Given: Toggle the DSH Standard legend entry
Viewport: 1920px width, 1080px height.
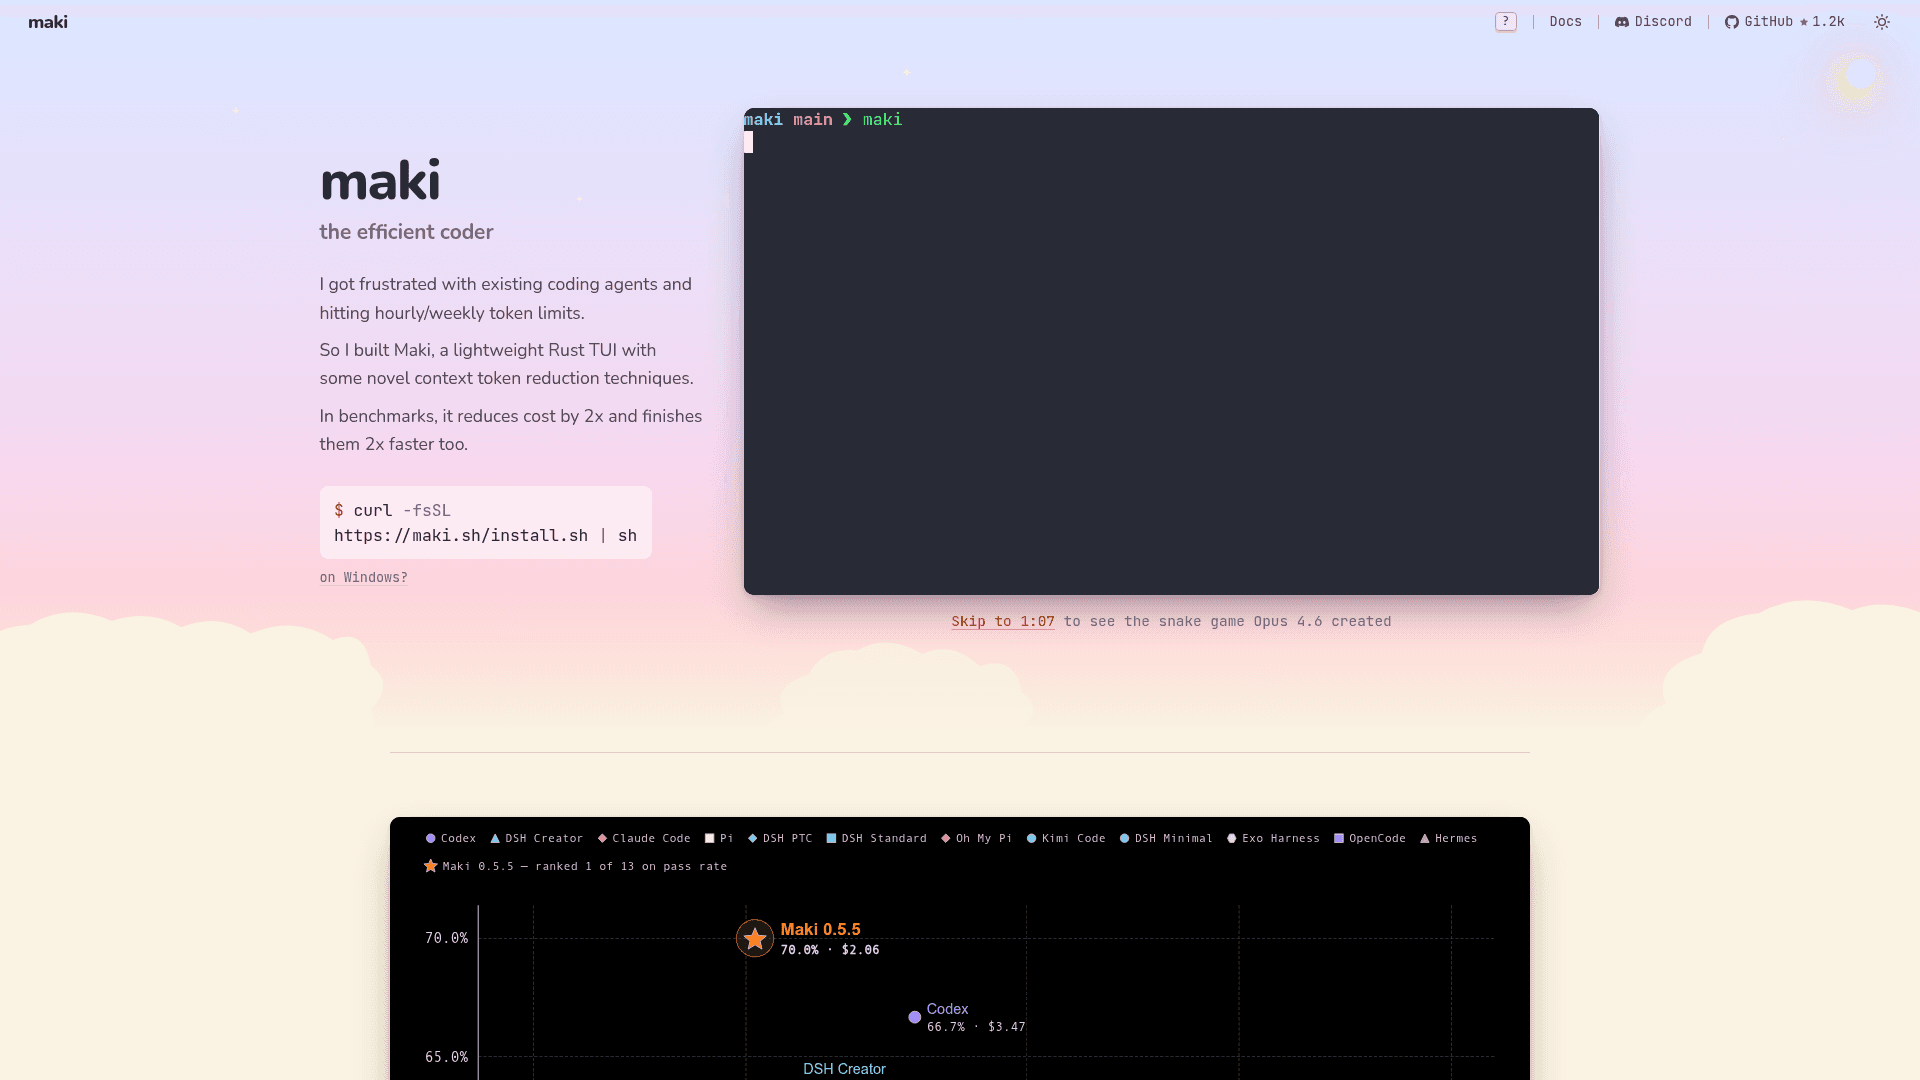Looking at the screenshot, I should click(x=877, y=839).
